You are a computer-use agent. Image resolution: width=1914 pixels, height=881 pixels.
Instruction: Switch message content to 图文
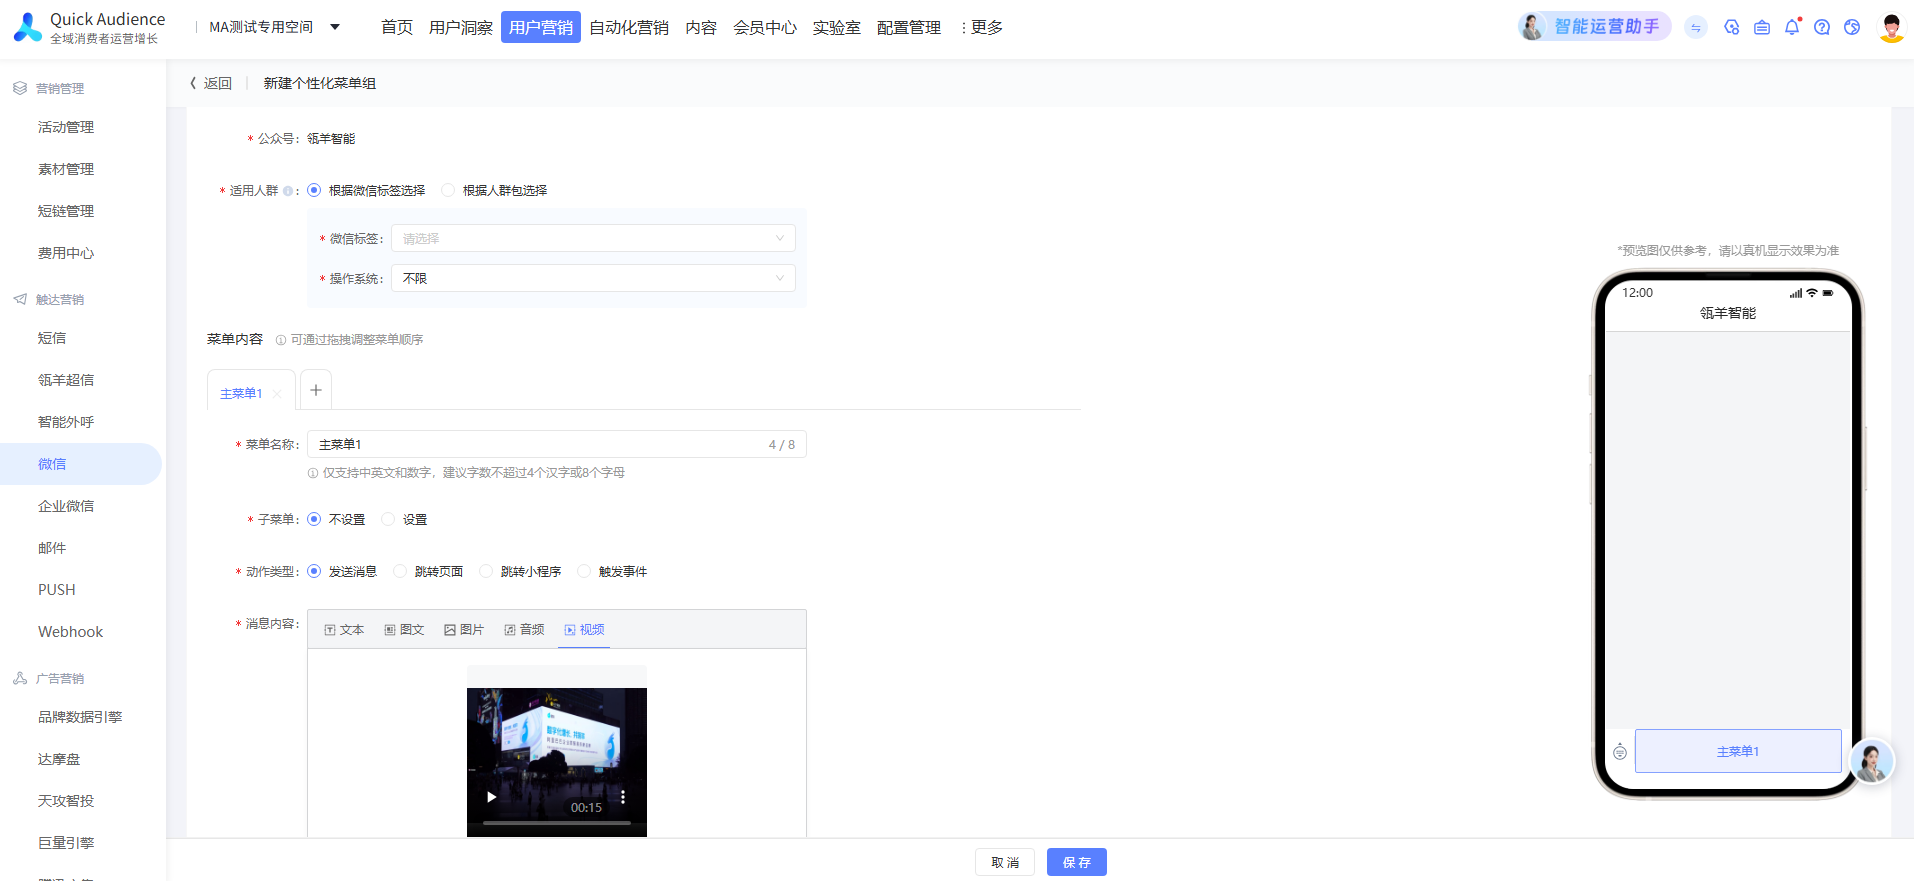[404, 629]
